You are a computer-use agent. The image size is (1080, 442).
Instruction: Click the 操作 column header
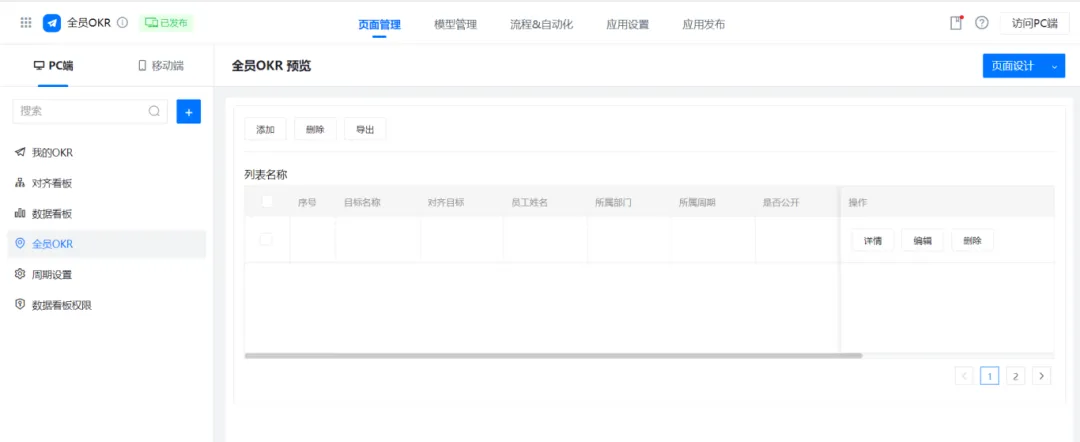pyautogui.click(x=858, y=202)
